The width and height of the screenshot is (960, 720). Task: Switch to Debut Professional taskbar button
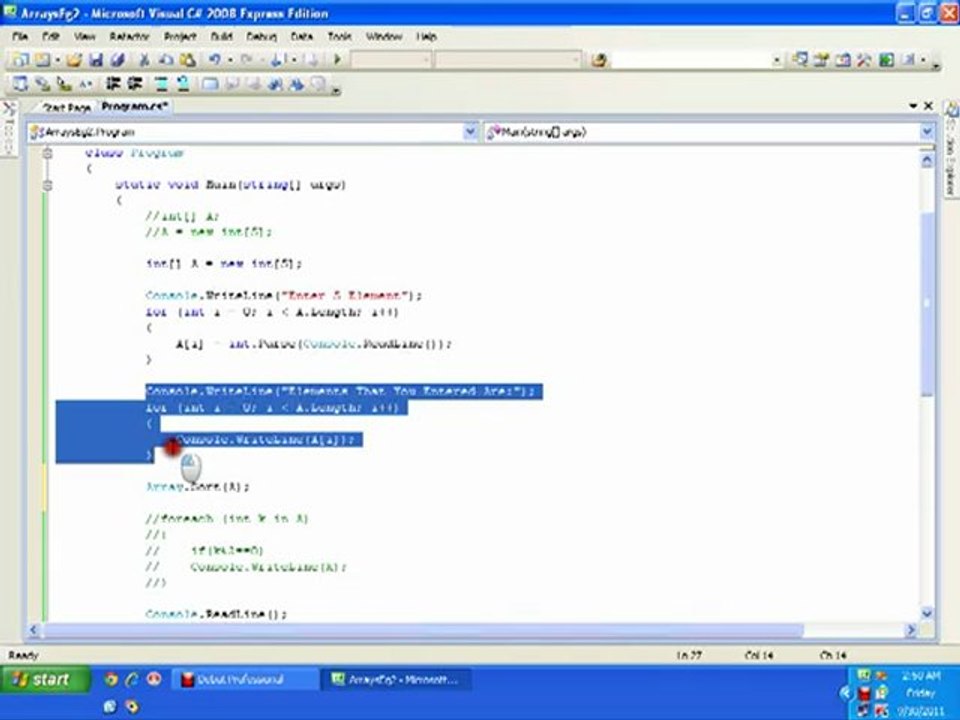(x=245, y=680)
